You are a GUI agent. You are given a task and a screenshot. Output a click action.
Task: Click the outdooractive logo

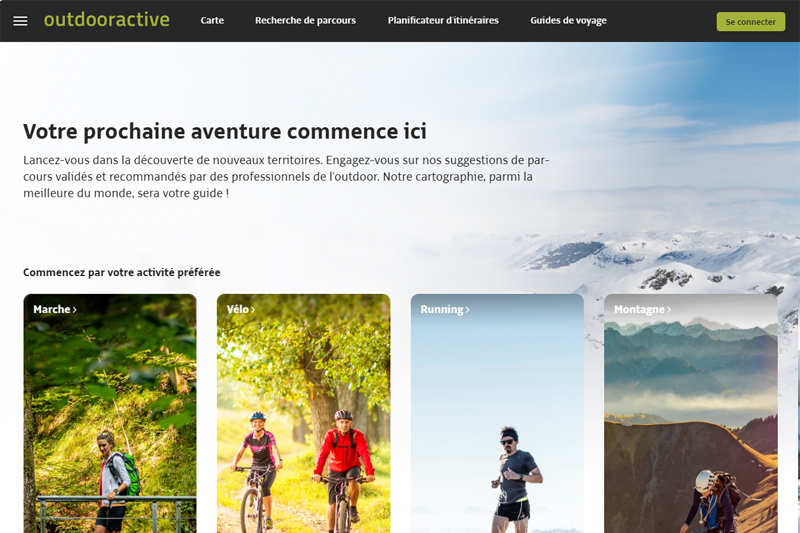[x=107, y=20]
